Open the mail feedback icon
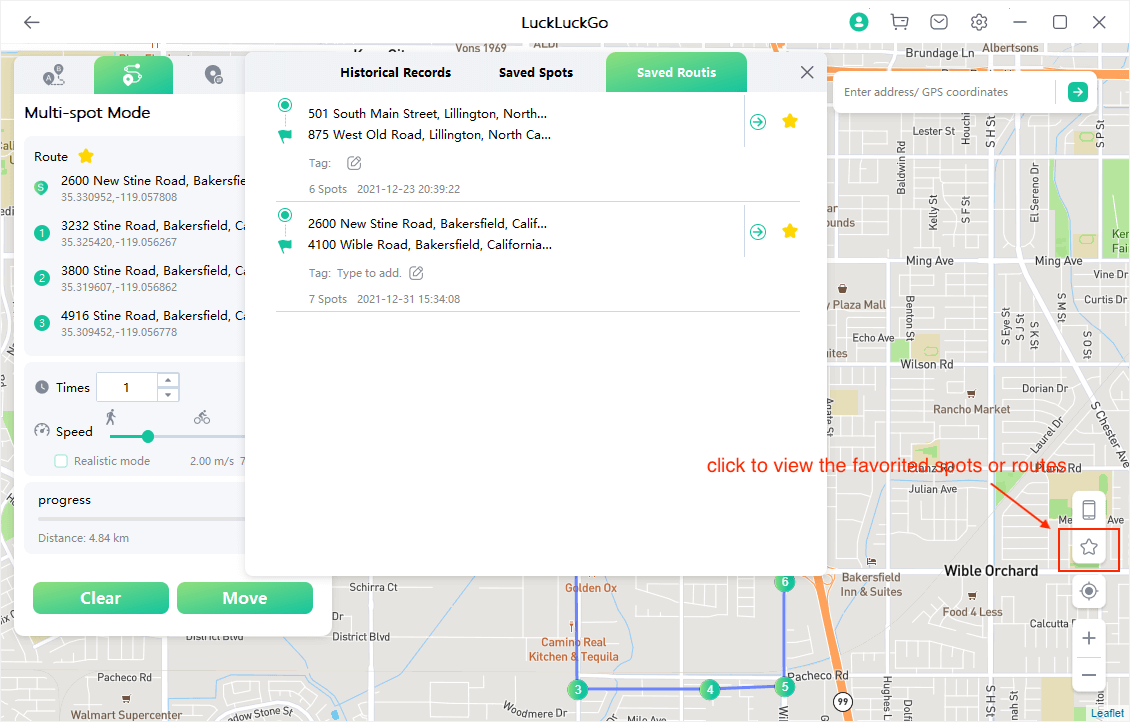 (x=938, y=22)
